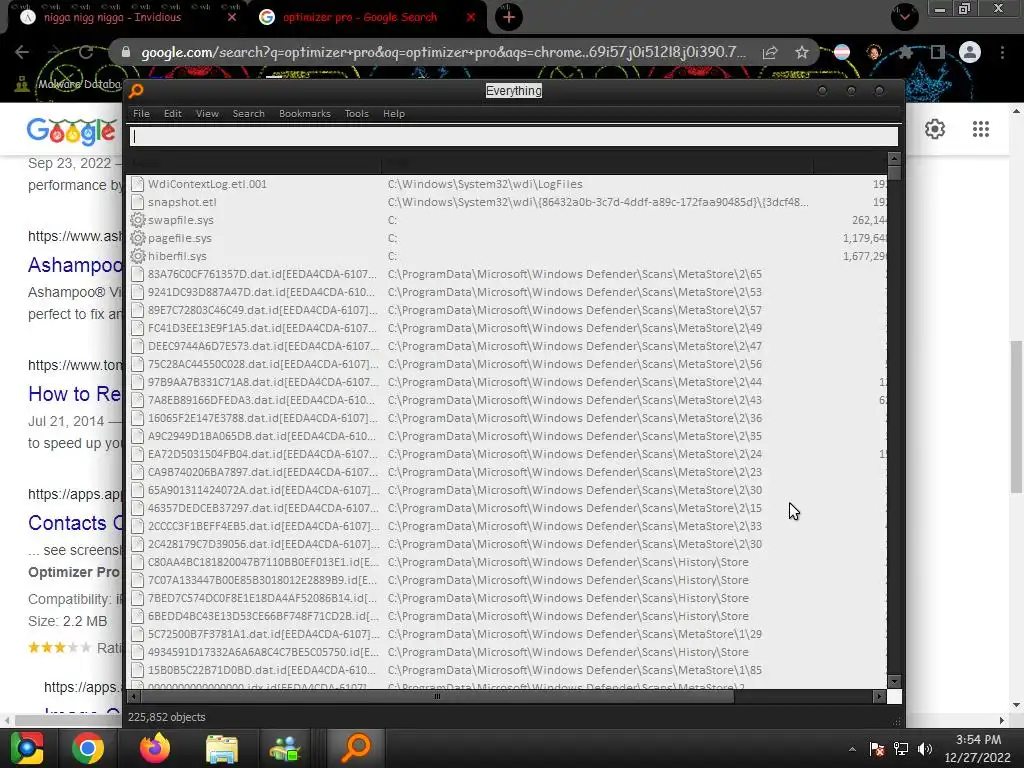Click the Everything taskbar button
Viewport: 1024px width, 768px height.
[357, 748]
